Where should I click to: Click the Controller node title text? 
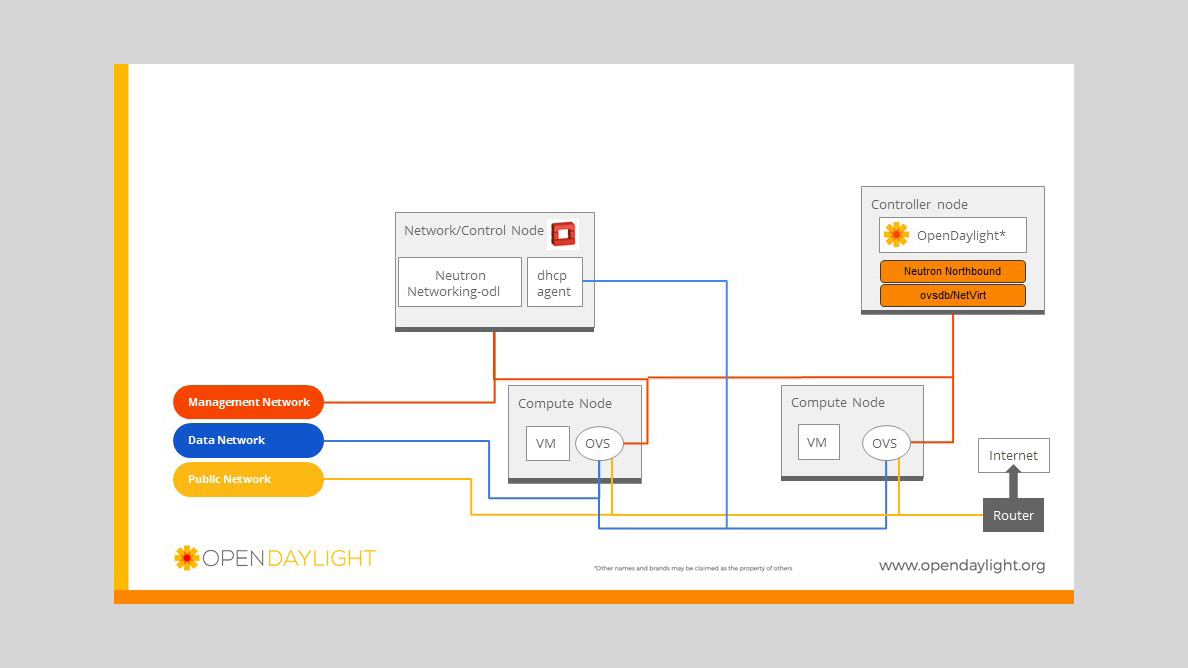pyautogui.click(x=919, y=204)
